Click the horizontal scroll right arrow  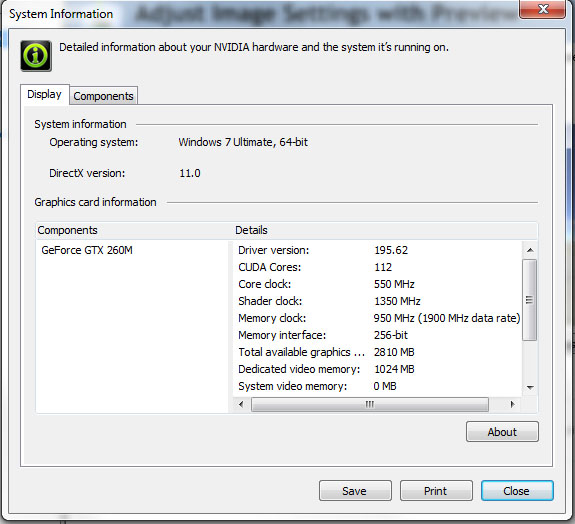(x=512, y=404)
